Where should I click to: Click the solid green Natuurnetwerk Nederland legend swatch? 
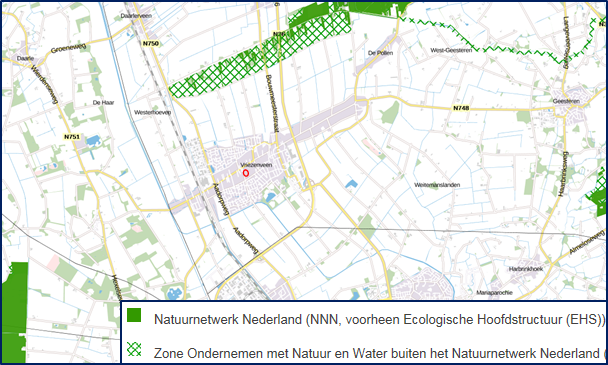134,315
